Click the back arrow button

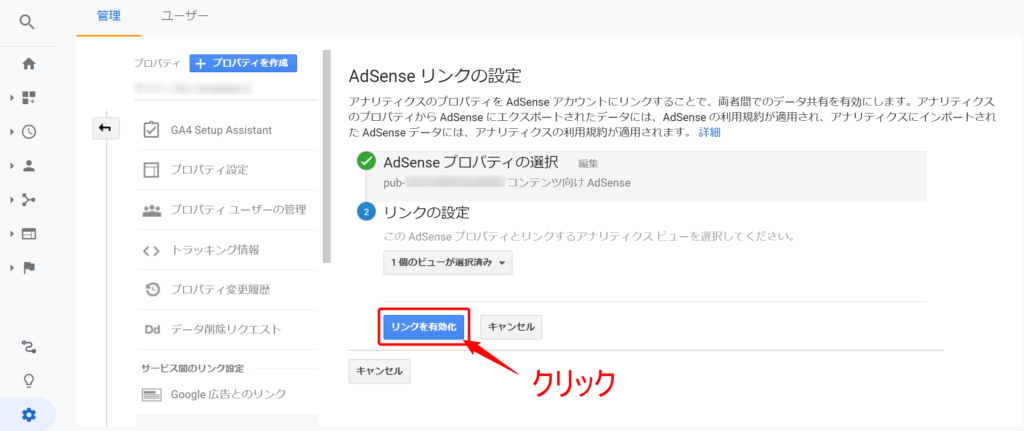pyautogui.click(x=105, y=129)
